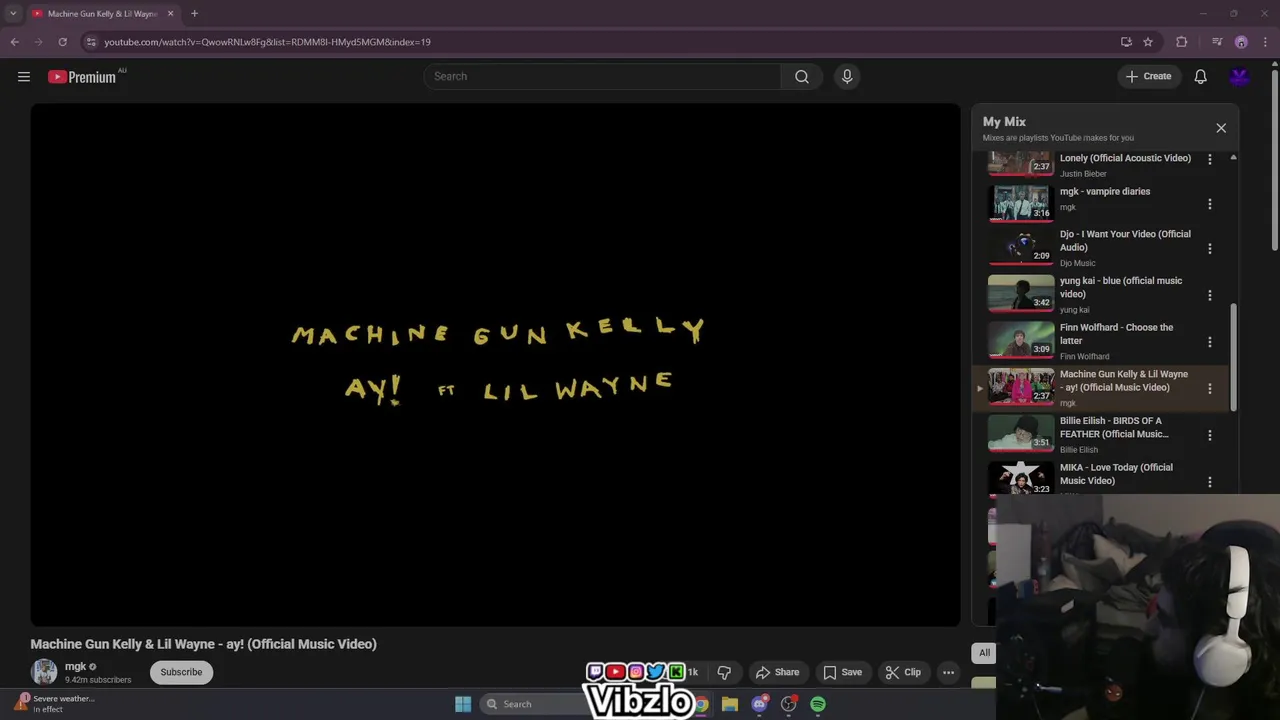Open more actions ellipsis below video

pos(948,672)
